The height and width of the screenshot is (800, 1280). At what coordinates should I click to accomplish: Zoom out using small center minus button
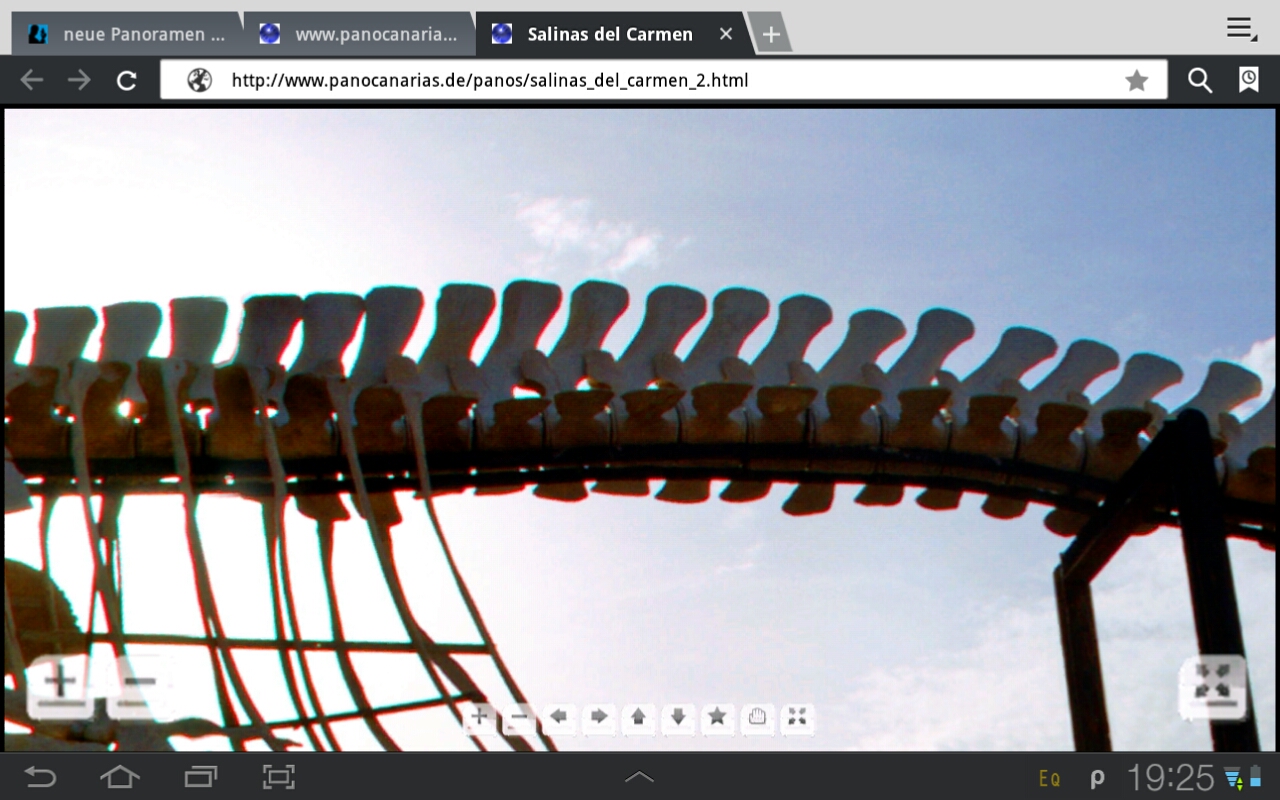[518, 717]
